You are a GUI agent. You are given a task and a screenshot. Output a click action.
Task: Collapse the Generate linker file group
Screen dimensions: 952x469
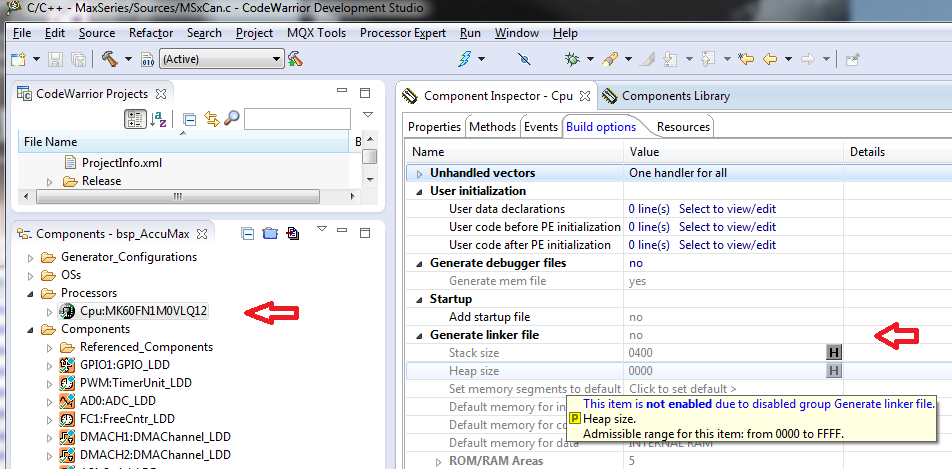419,335
